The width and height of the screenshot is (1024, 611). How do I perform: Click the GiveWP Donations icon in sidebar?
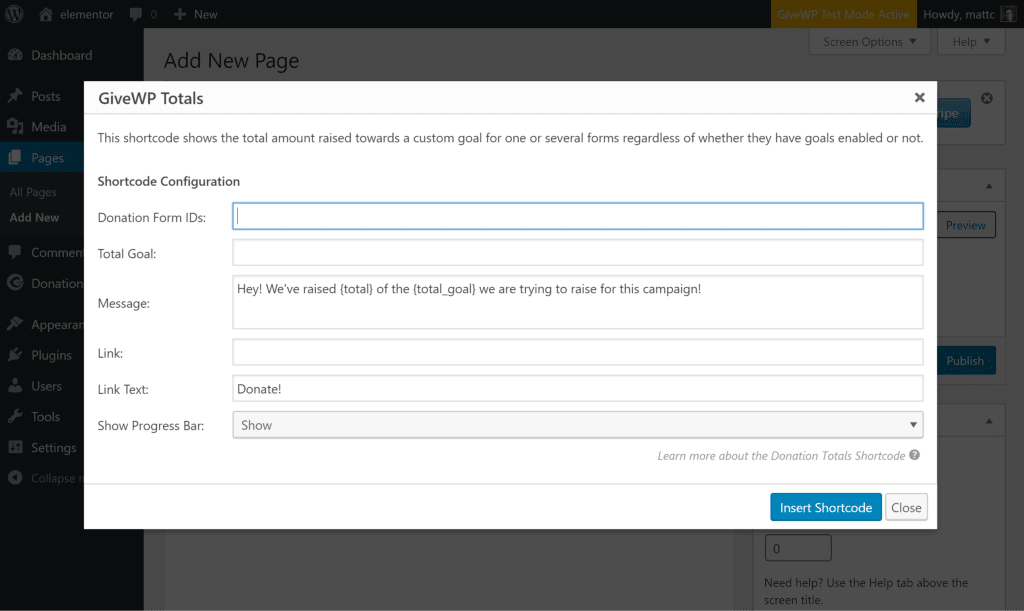tap(15, 283)
